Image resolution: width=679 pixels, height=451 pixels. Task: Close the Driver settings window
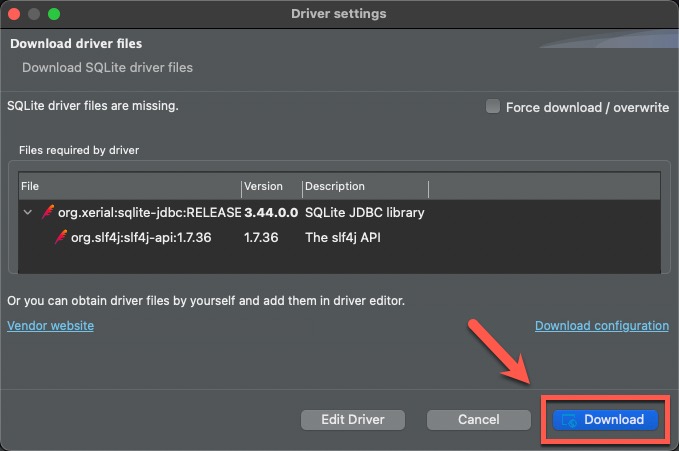[x=14, y=14]
